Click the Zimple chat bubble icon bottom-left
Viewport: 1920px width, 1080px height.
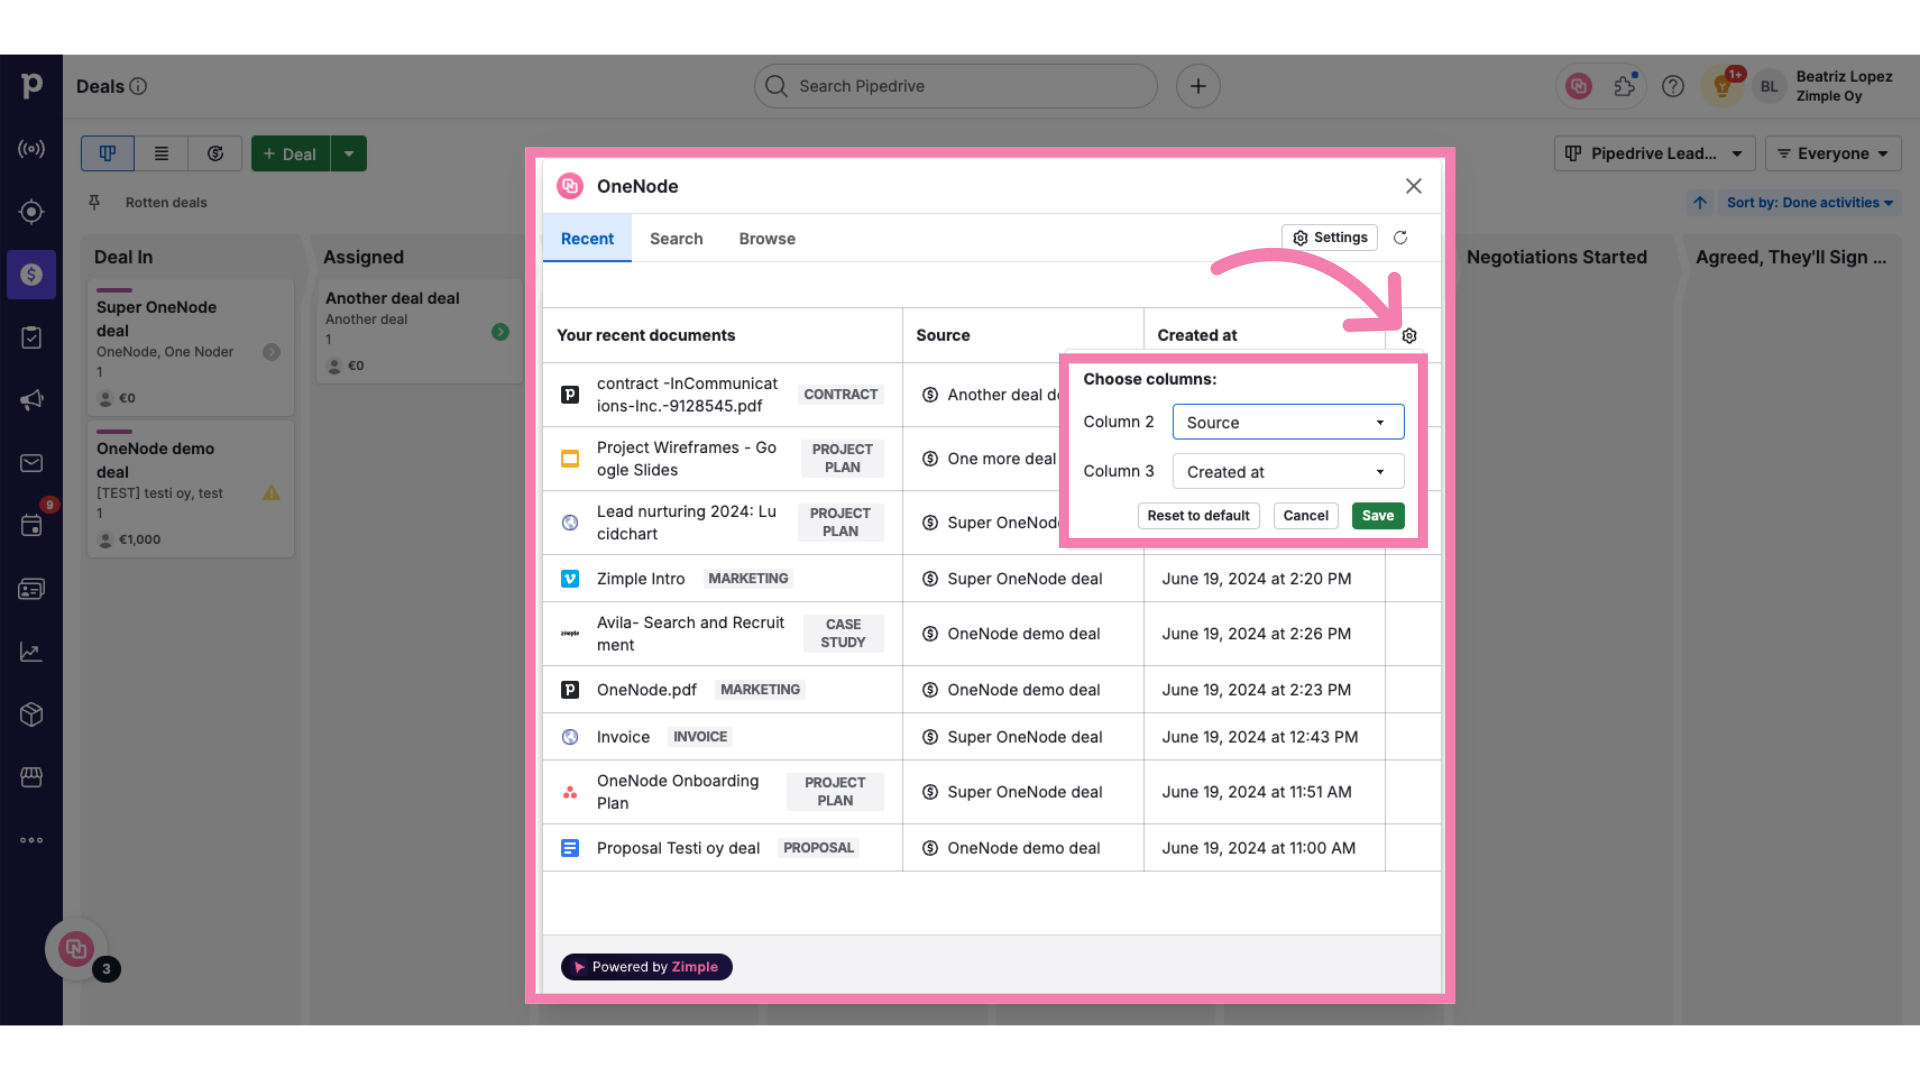click(75, 948)
